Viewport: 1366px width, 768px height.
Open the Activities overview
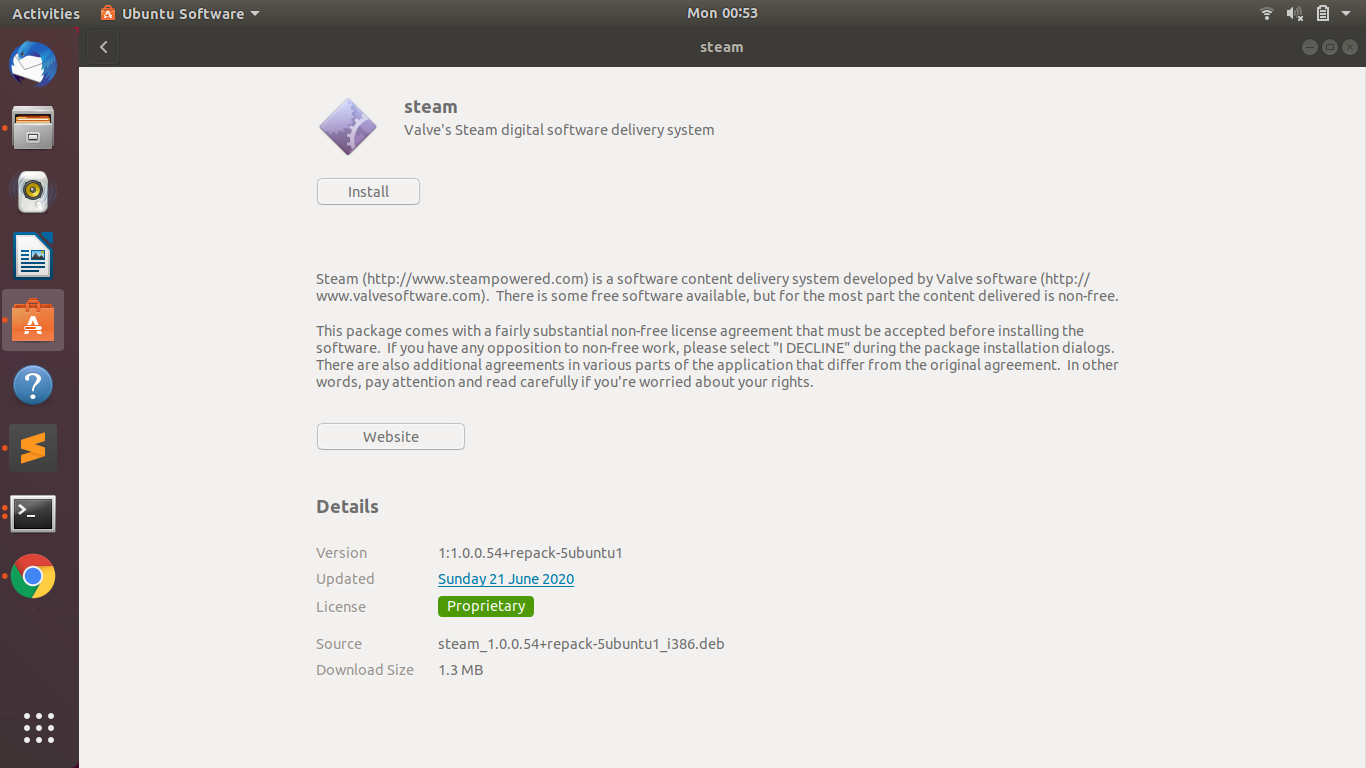point(46,13)
